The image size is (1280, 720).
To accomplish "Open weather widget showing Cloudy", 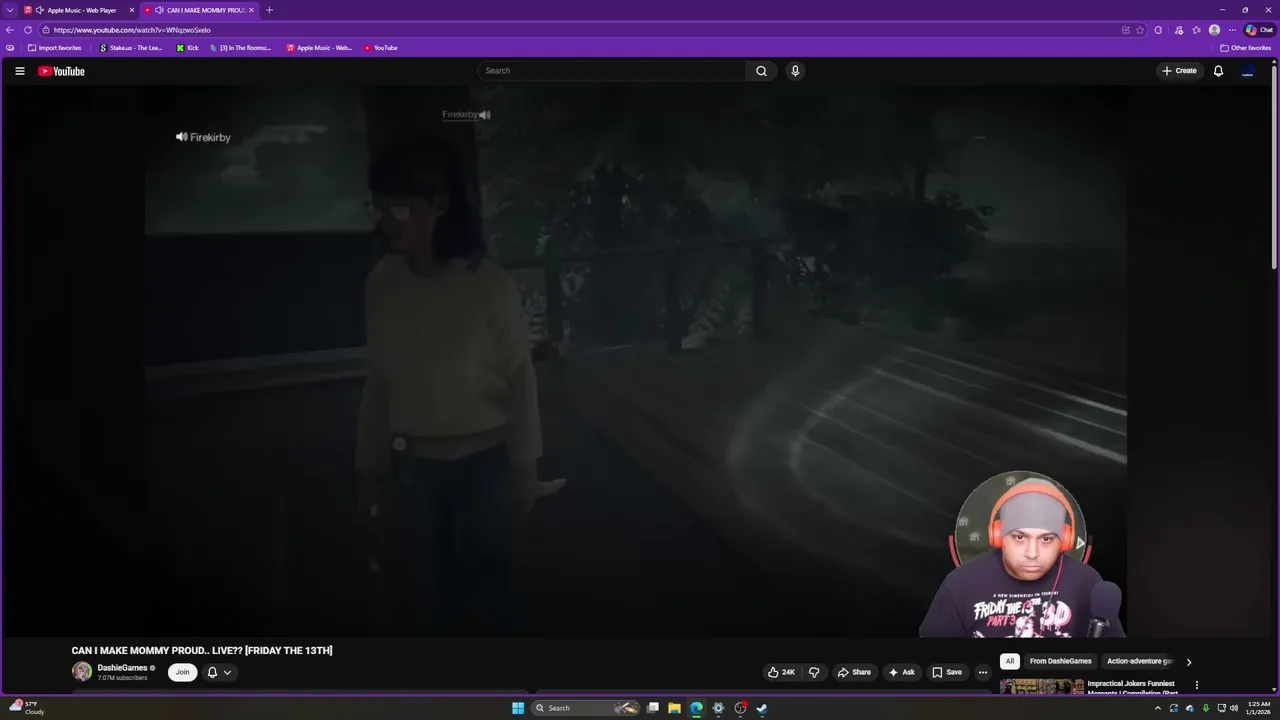I will coord(28,708).
